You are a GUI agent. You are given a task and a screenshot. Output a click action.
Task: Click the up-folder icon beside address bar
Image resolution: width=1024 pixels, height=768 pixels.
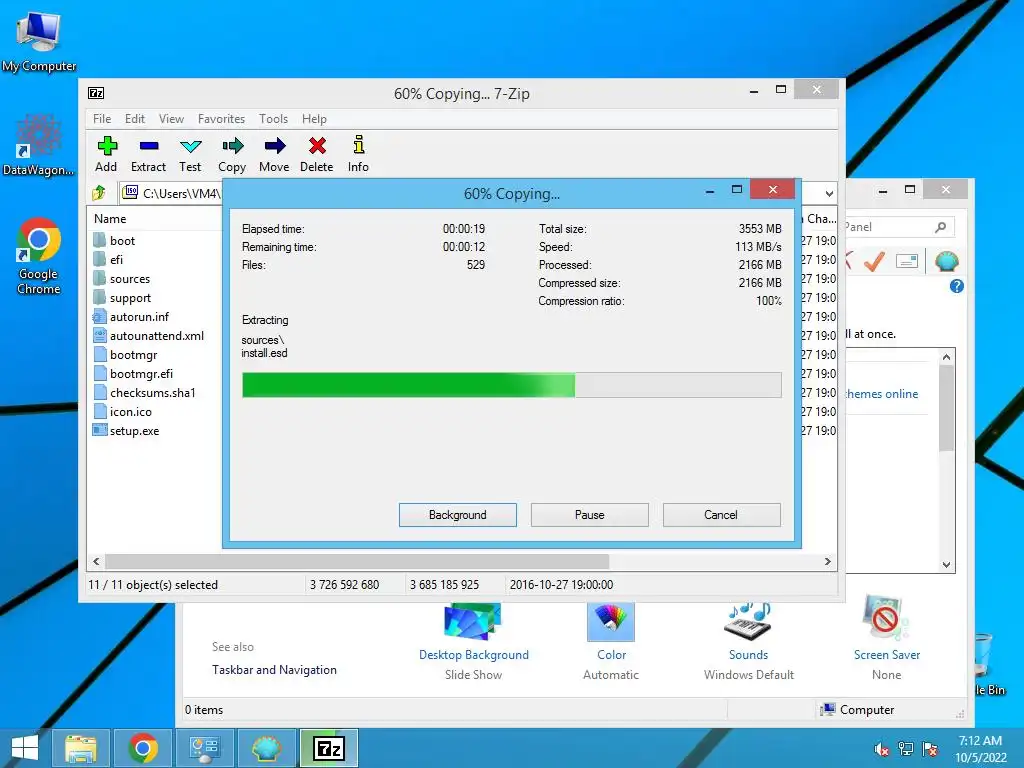point(99,193)
